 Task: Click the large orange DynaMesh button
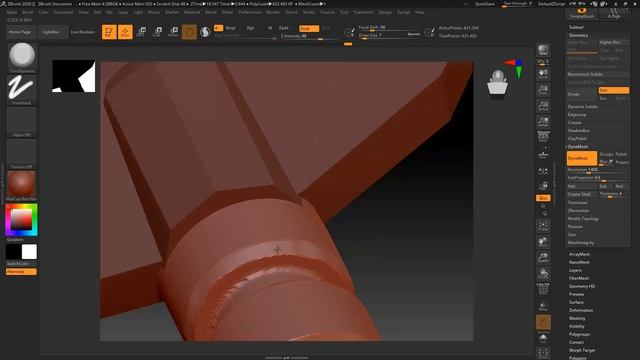pos(582,158)
